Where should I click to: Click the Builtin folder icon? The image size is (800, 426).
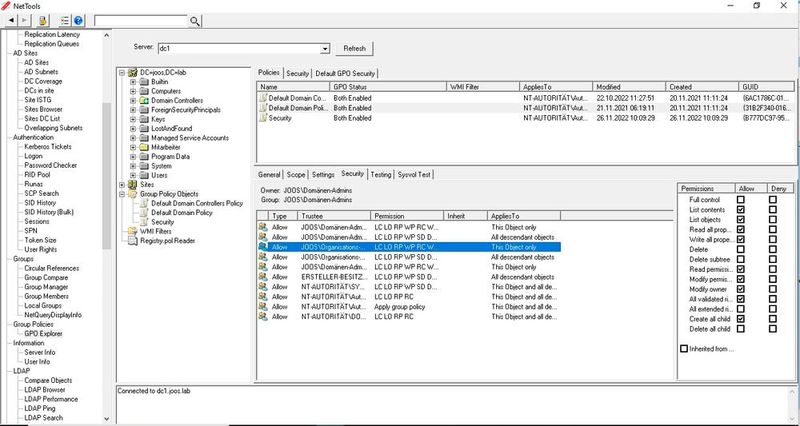pyautogui.click(x=144, y=82)
